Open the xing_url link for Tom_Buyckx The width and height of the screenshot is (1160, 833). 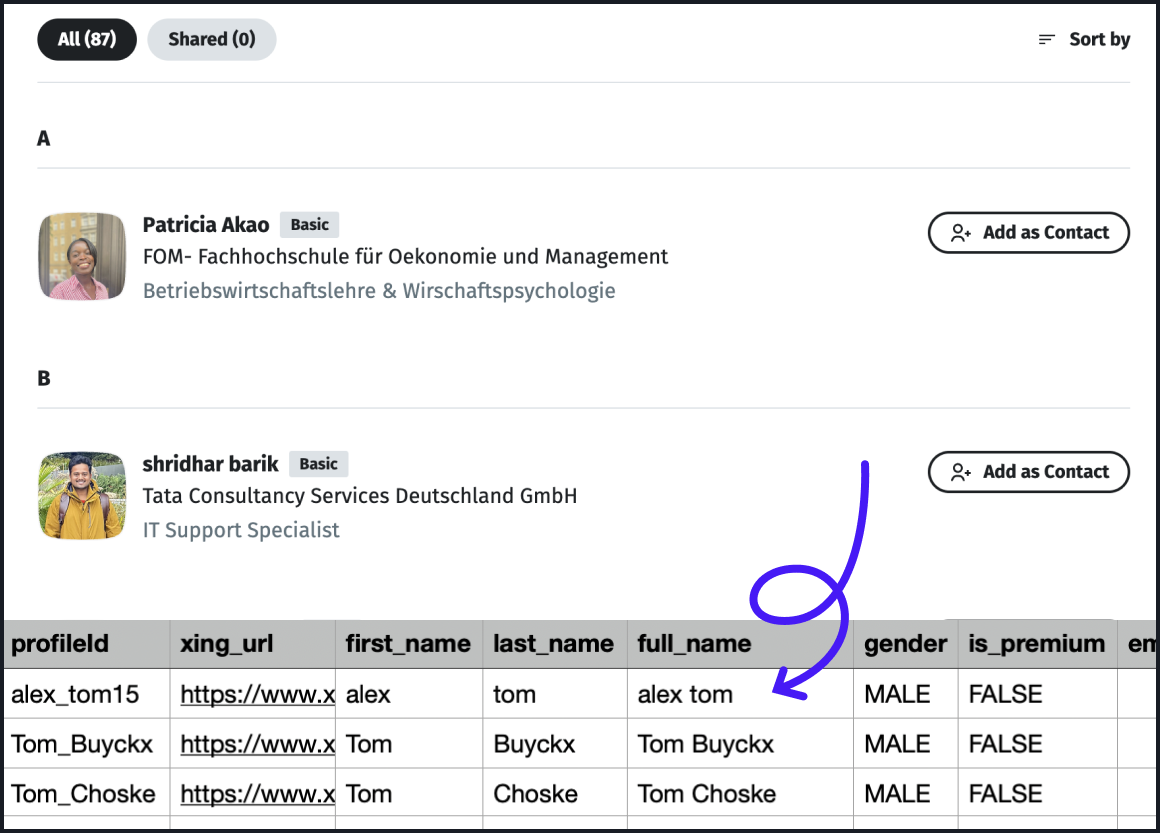click(x=257, y=744)
